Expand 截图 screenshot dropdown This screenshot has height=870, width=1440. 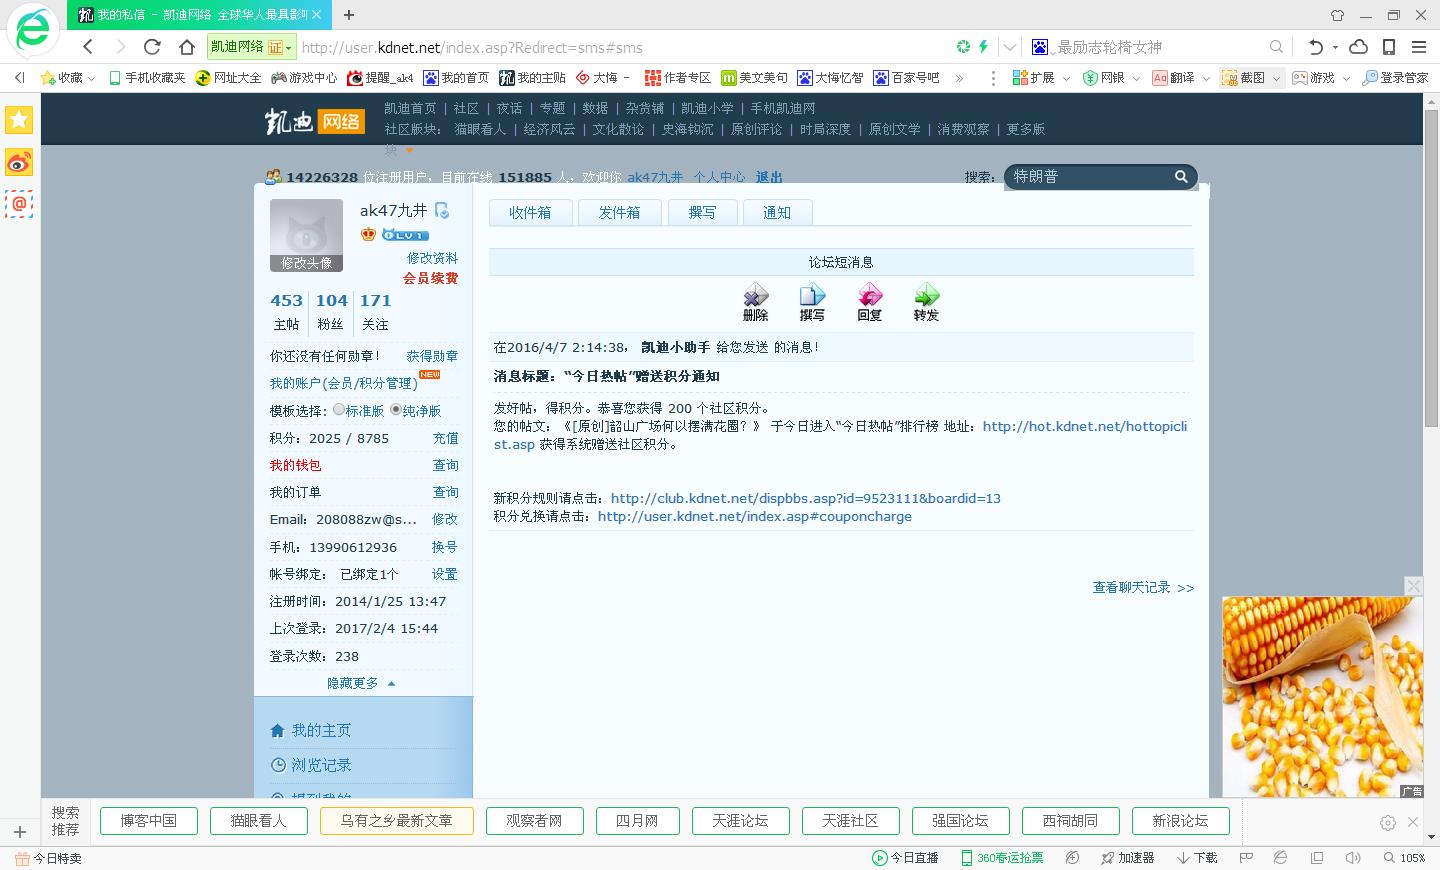click(1276, 78)
